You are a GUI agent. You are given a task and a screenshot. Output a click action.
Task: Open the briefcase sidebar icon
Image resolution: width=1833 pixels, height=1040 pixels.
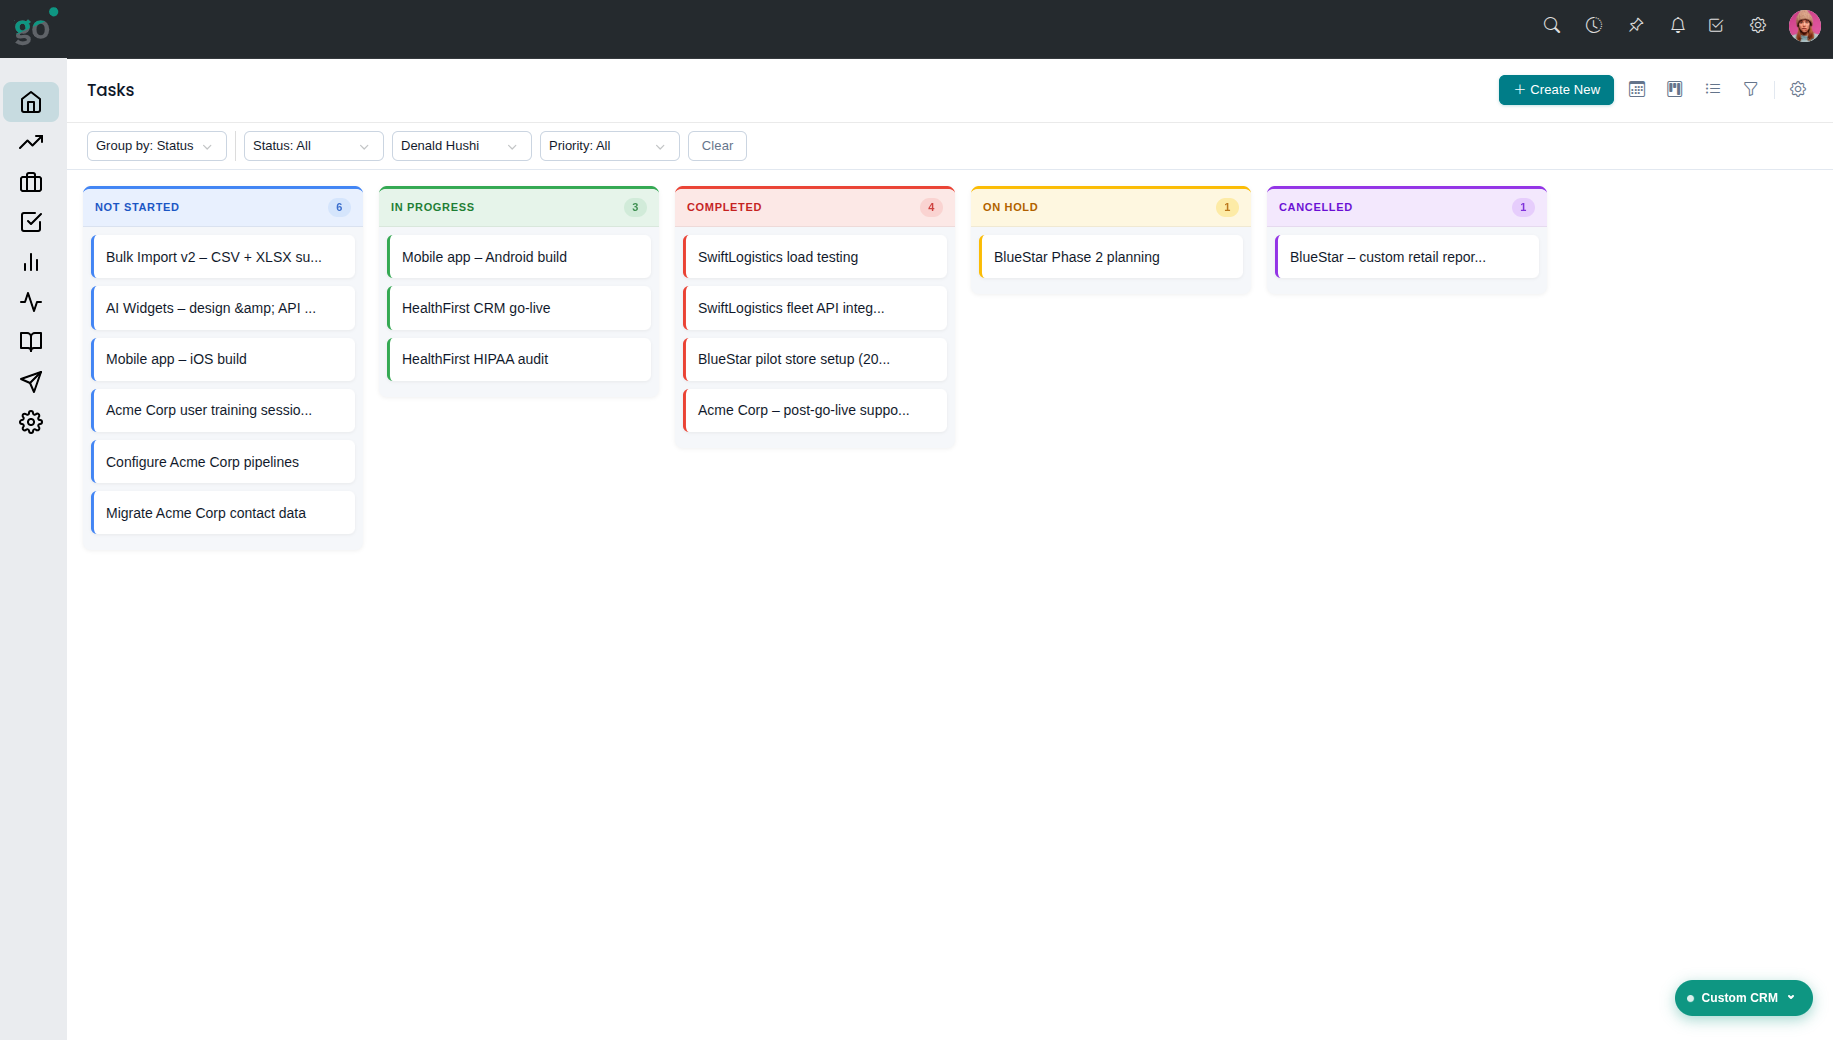(31, 182)
